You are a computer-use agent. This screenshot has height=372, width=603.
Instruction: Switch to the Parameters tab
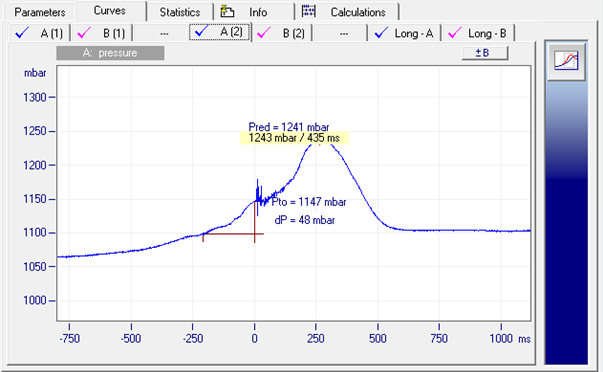[39, 12]
